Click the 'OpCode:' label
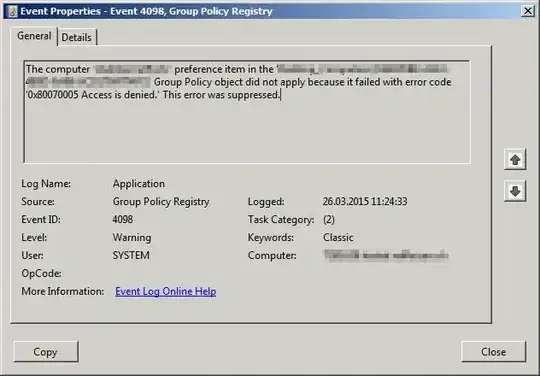This screenshot has height=376, width=540. click(x=41, y=273)
